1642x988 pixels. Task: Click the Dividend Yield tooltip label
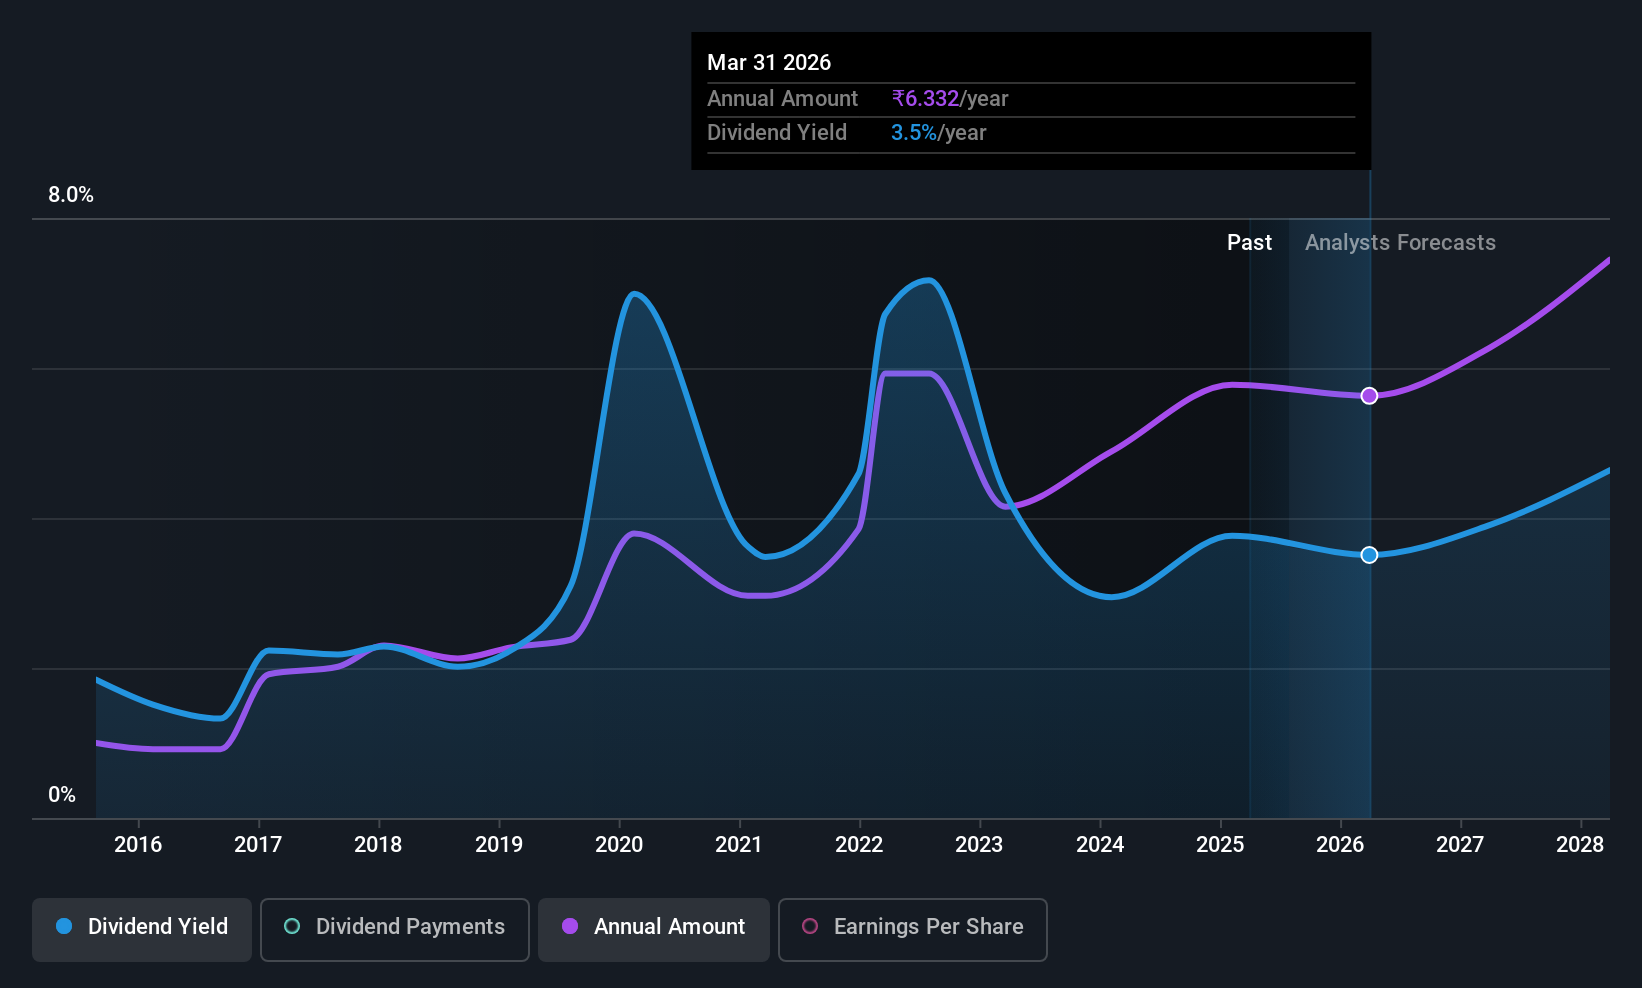coord(777,133)
